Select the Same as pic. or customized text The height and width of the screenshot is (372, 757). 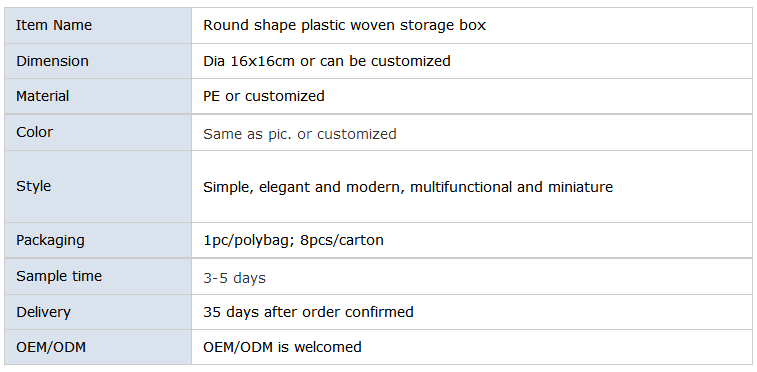(300, 134)
